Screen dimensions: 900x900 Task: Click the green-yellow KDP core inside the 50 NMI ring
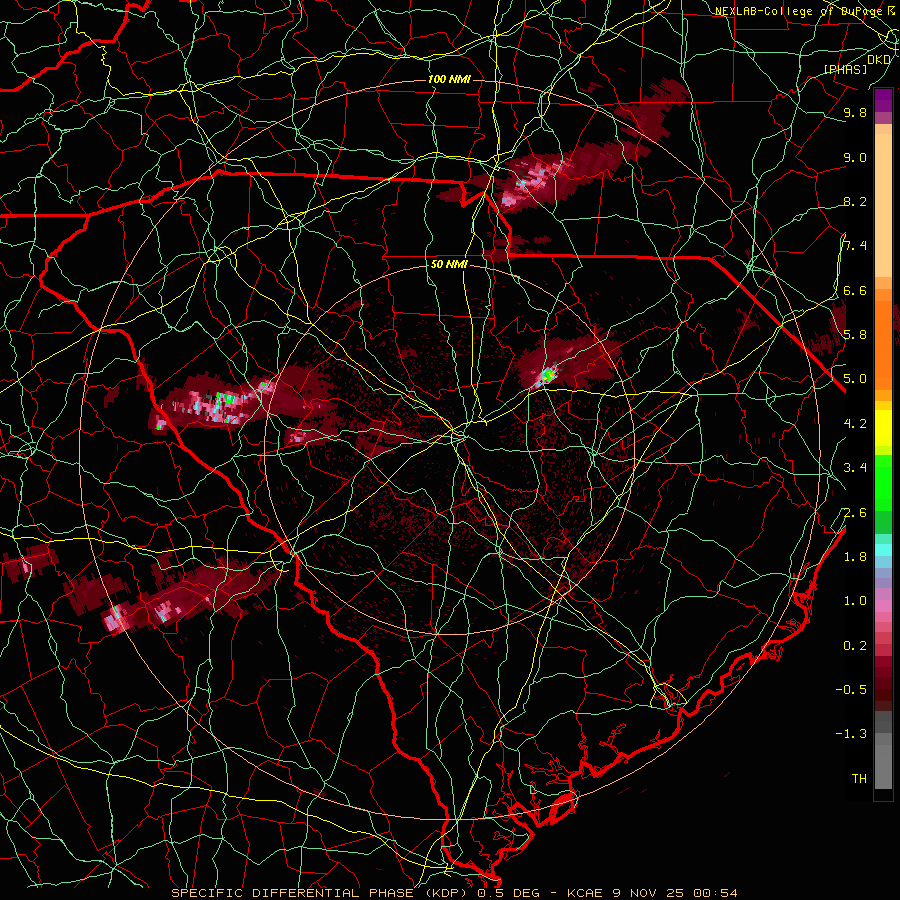click(548, 375)
